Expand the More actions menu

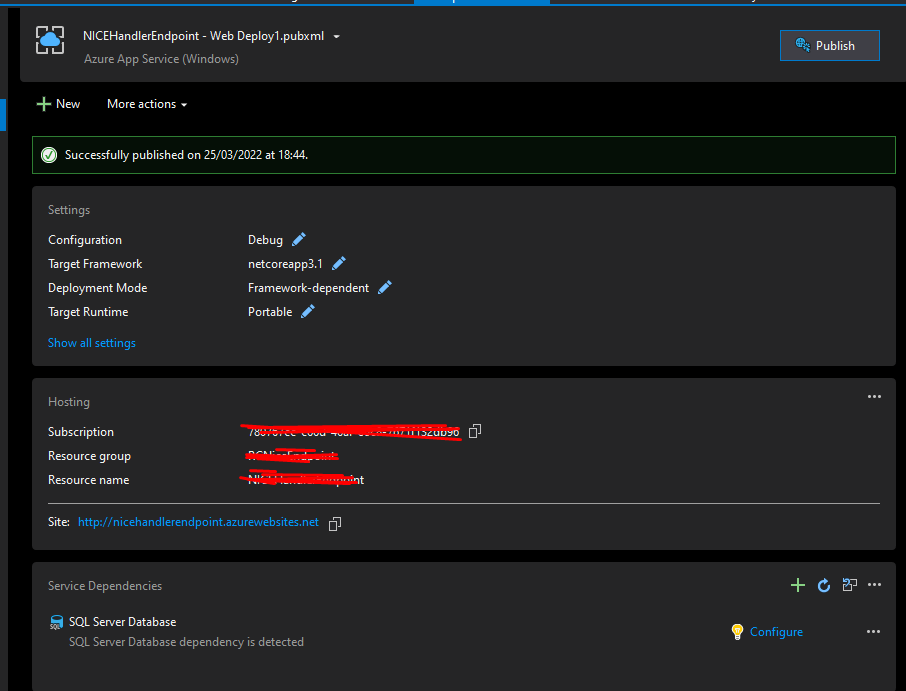coord(147,104)
